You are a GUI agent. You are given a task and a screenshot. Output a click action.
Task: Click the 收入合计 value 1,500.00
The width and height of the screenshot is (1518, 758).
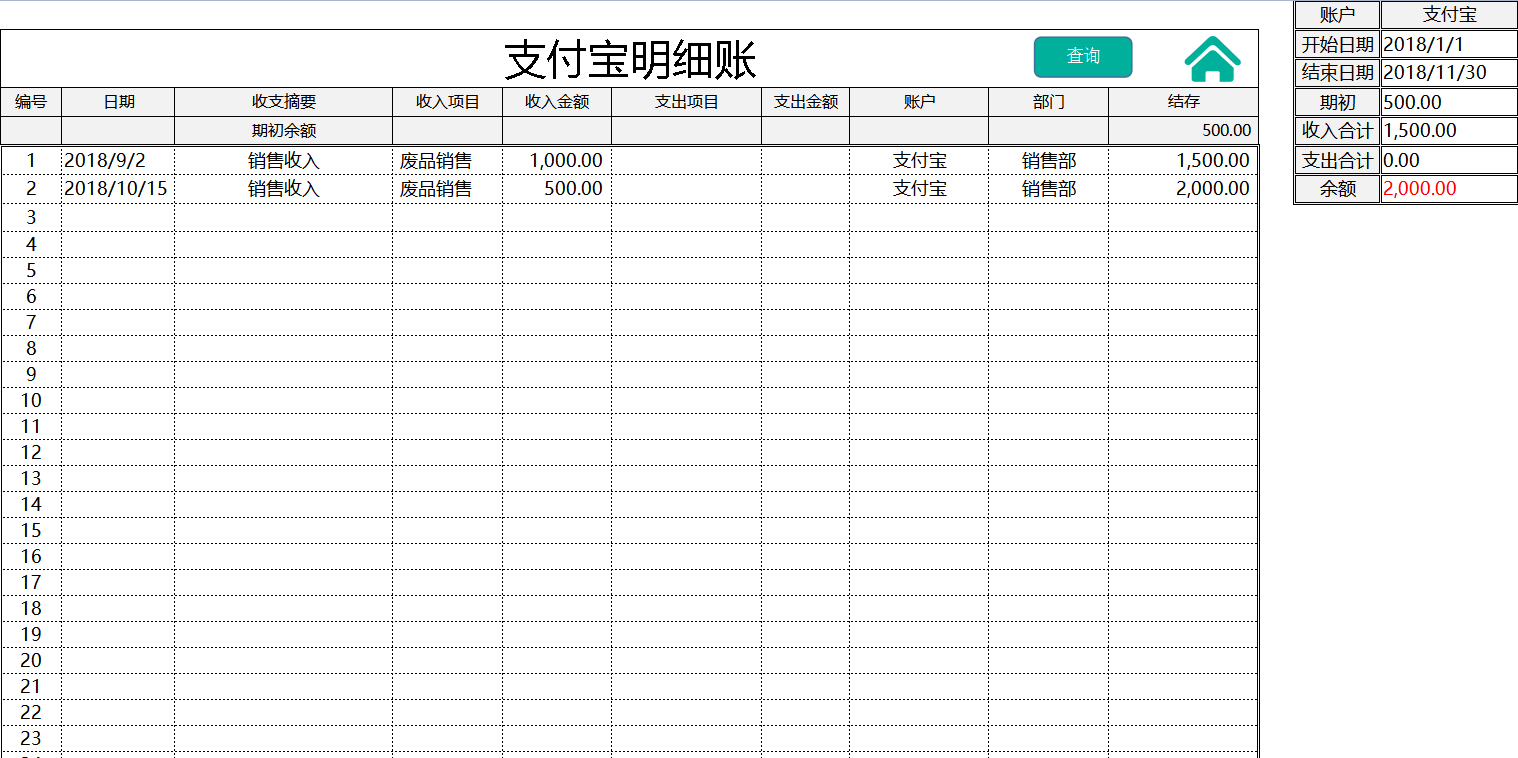[x=1449, y=131]
